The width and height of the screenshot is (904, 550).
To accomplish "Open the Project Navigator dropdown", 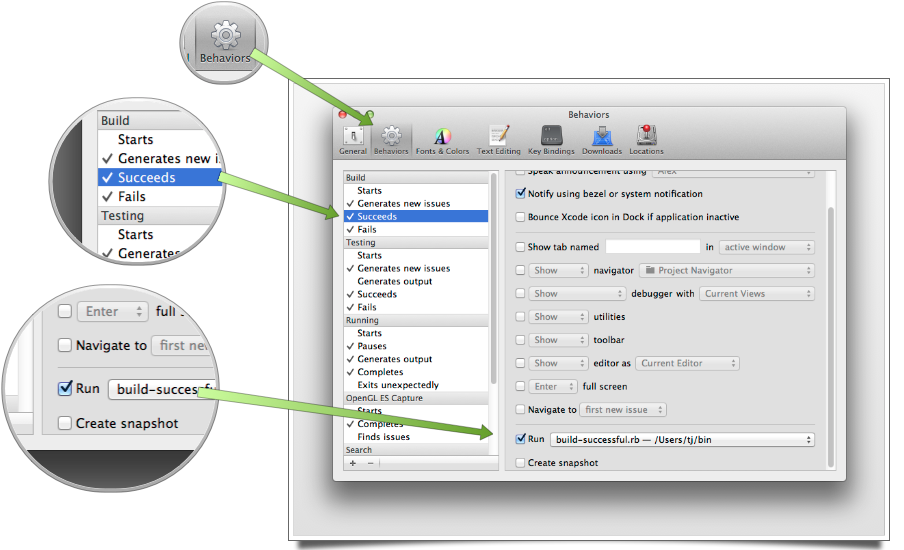I will tap(727, 270).
